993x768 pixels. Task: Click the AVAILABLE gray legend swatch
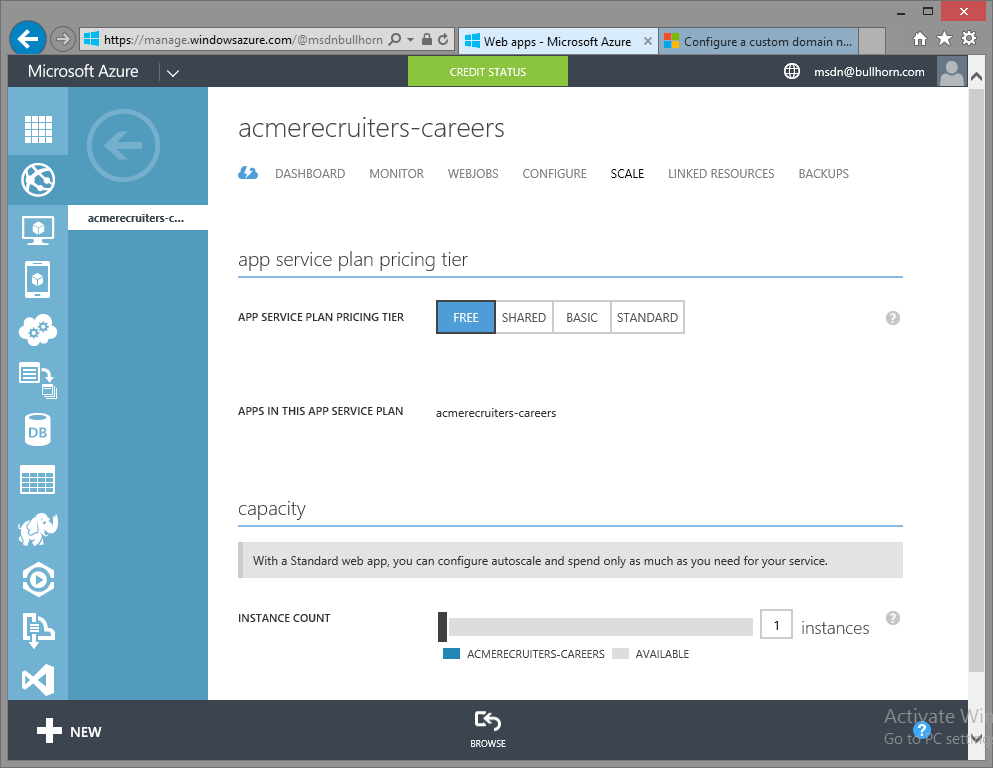pos(621,654)
